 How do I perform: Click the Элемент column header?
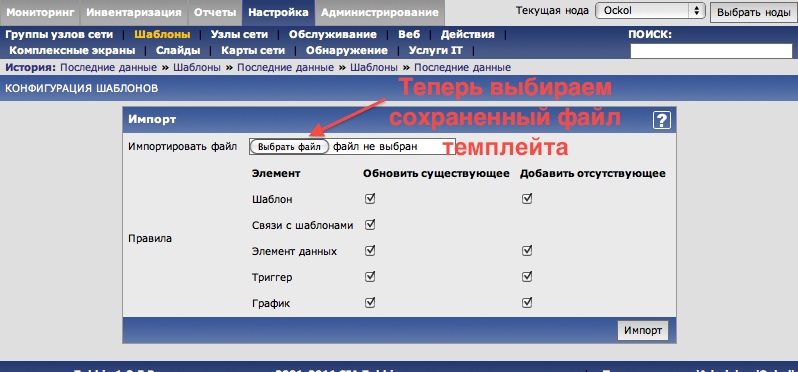pos(276,174)
